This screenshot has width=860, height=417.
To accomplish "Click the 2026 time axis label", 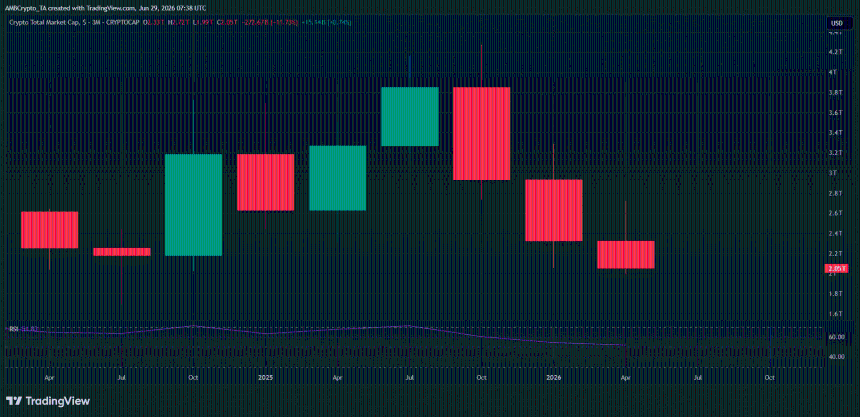I will pyautogui.click(x=553, y=378).
